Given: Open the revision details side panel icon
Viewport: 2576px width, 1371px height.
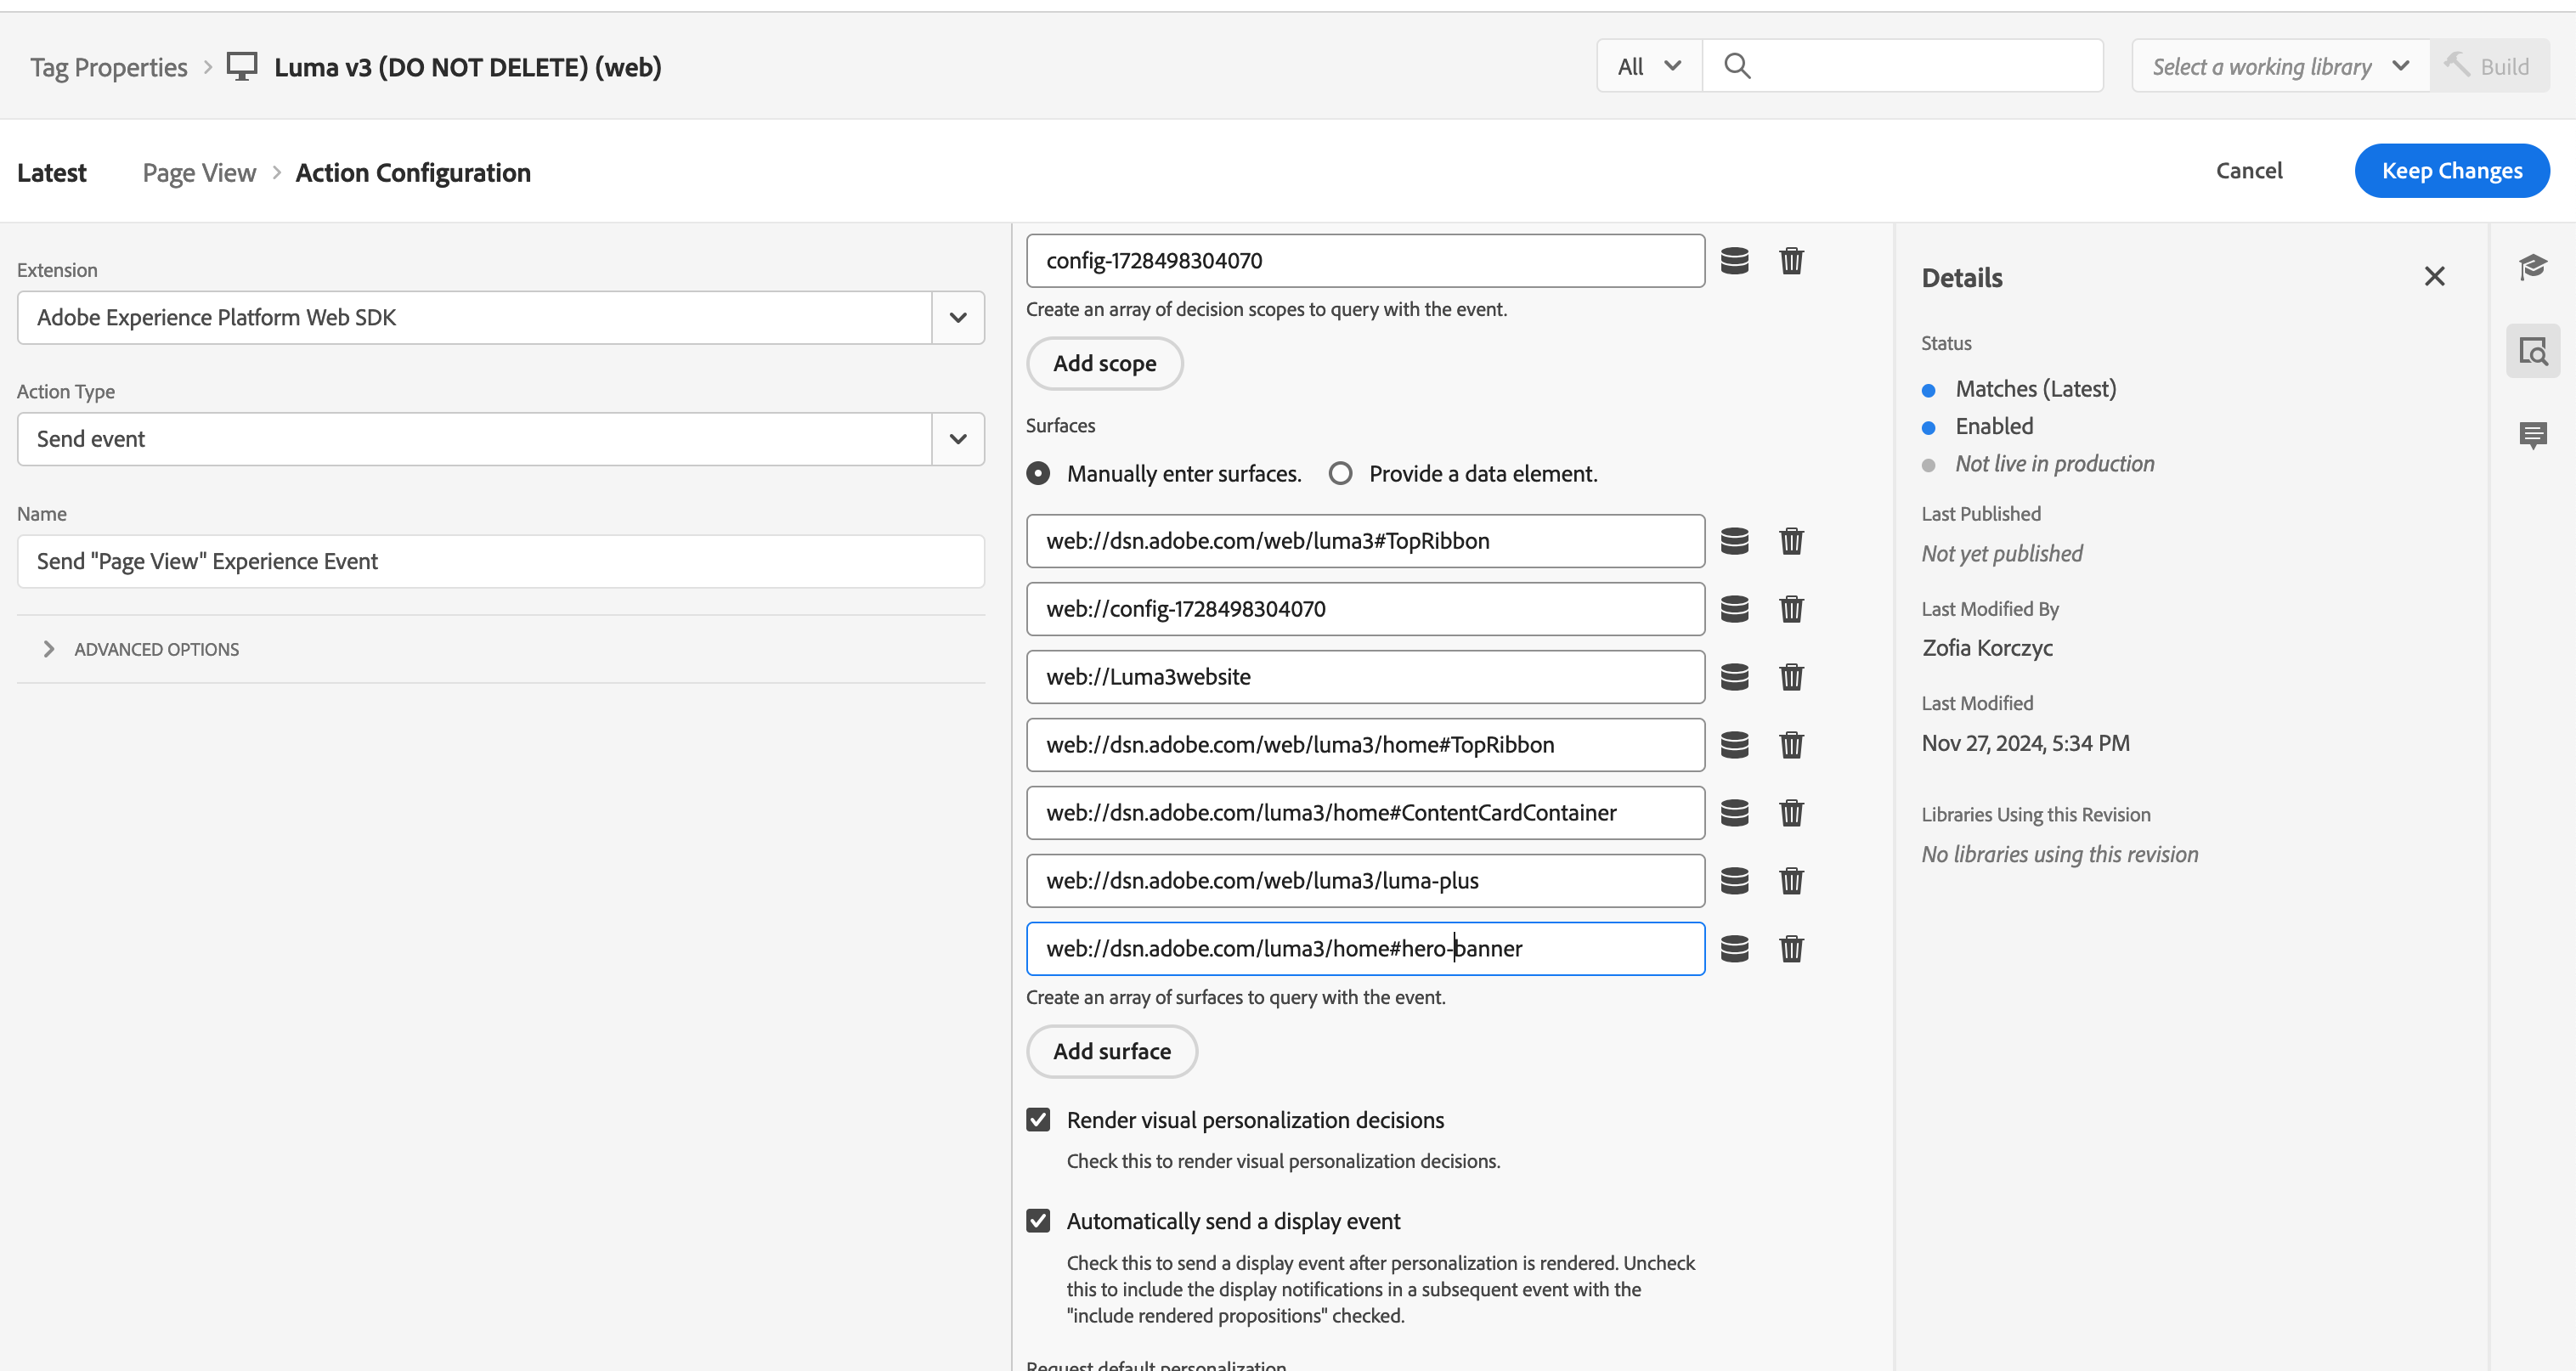Looking at the screenshot, I should (2533, 351).
